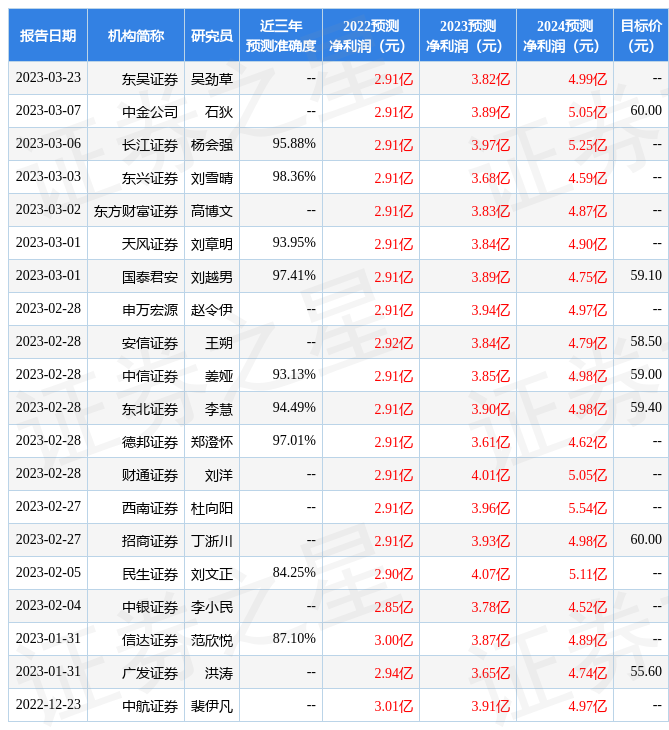Viewport: 669px width, 730px height.
Task: Click the 5.25亿 2024 profit value
Action: coord(588,145)
